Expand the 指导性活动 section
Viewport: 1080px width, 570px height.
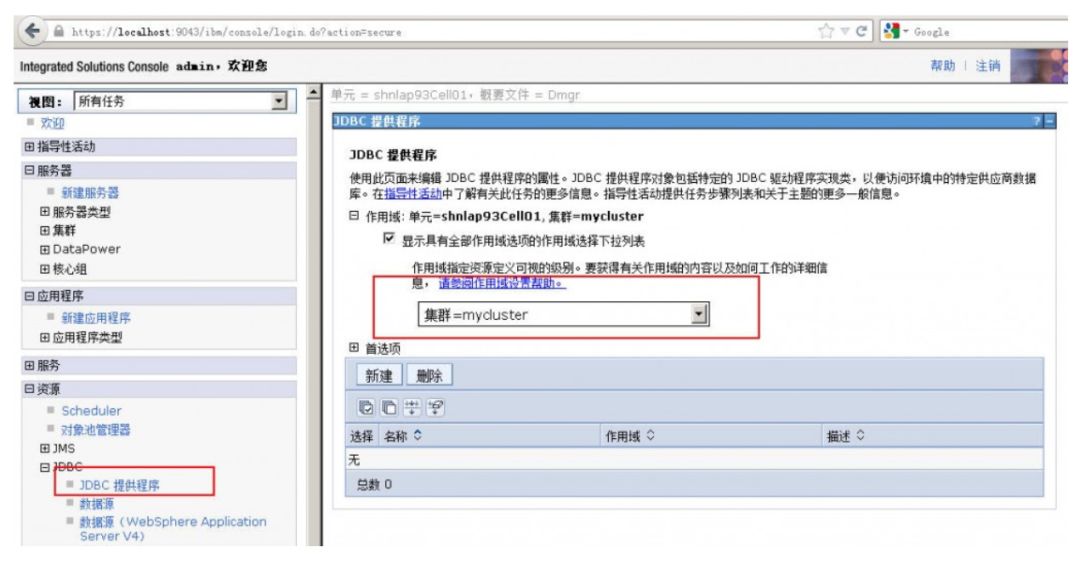(x=30, y=147)
